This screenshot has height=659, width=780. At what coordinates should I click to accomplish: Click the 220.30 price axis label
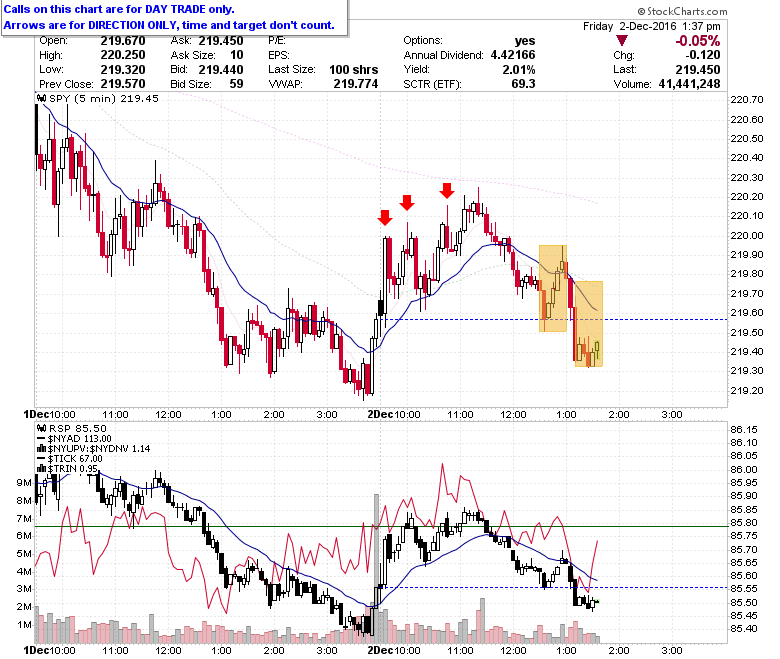click(747, 178)
